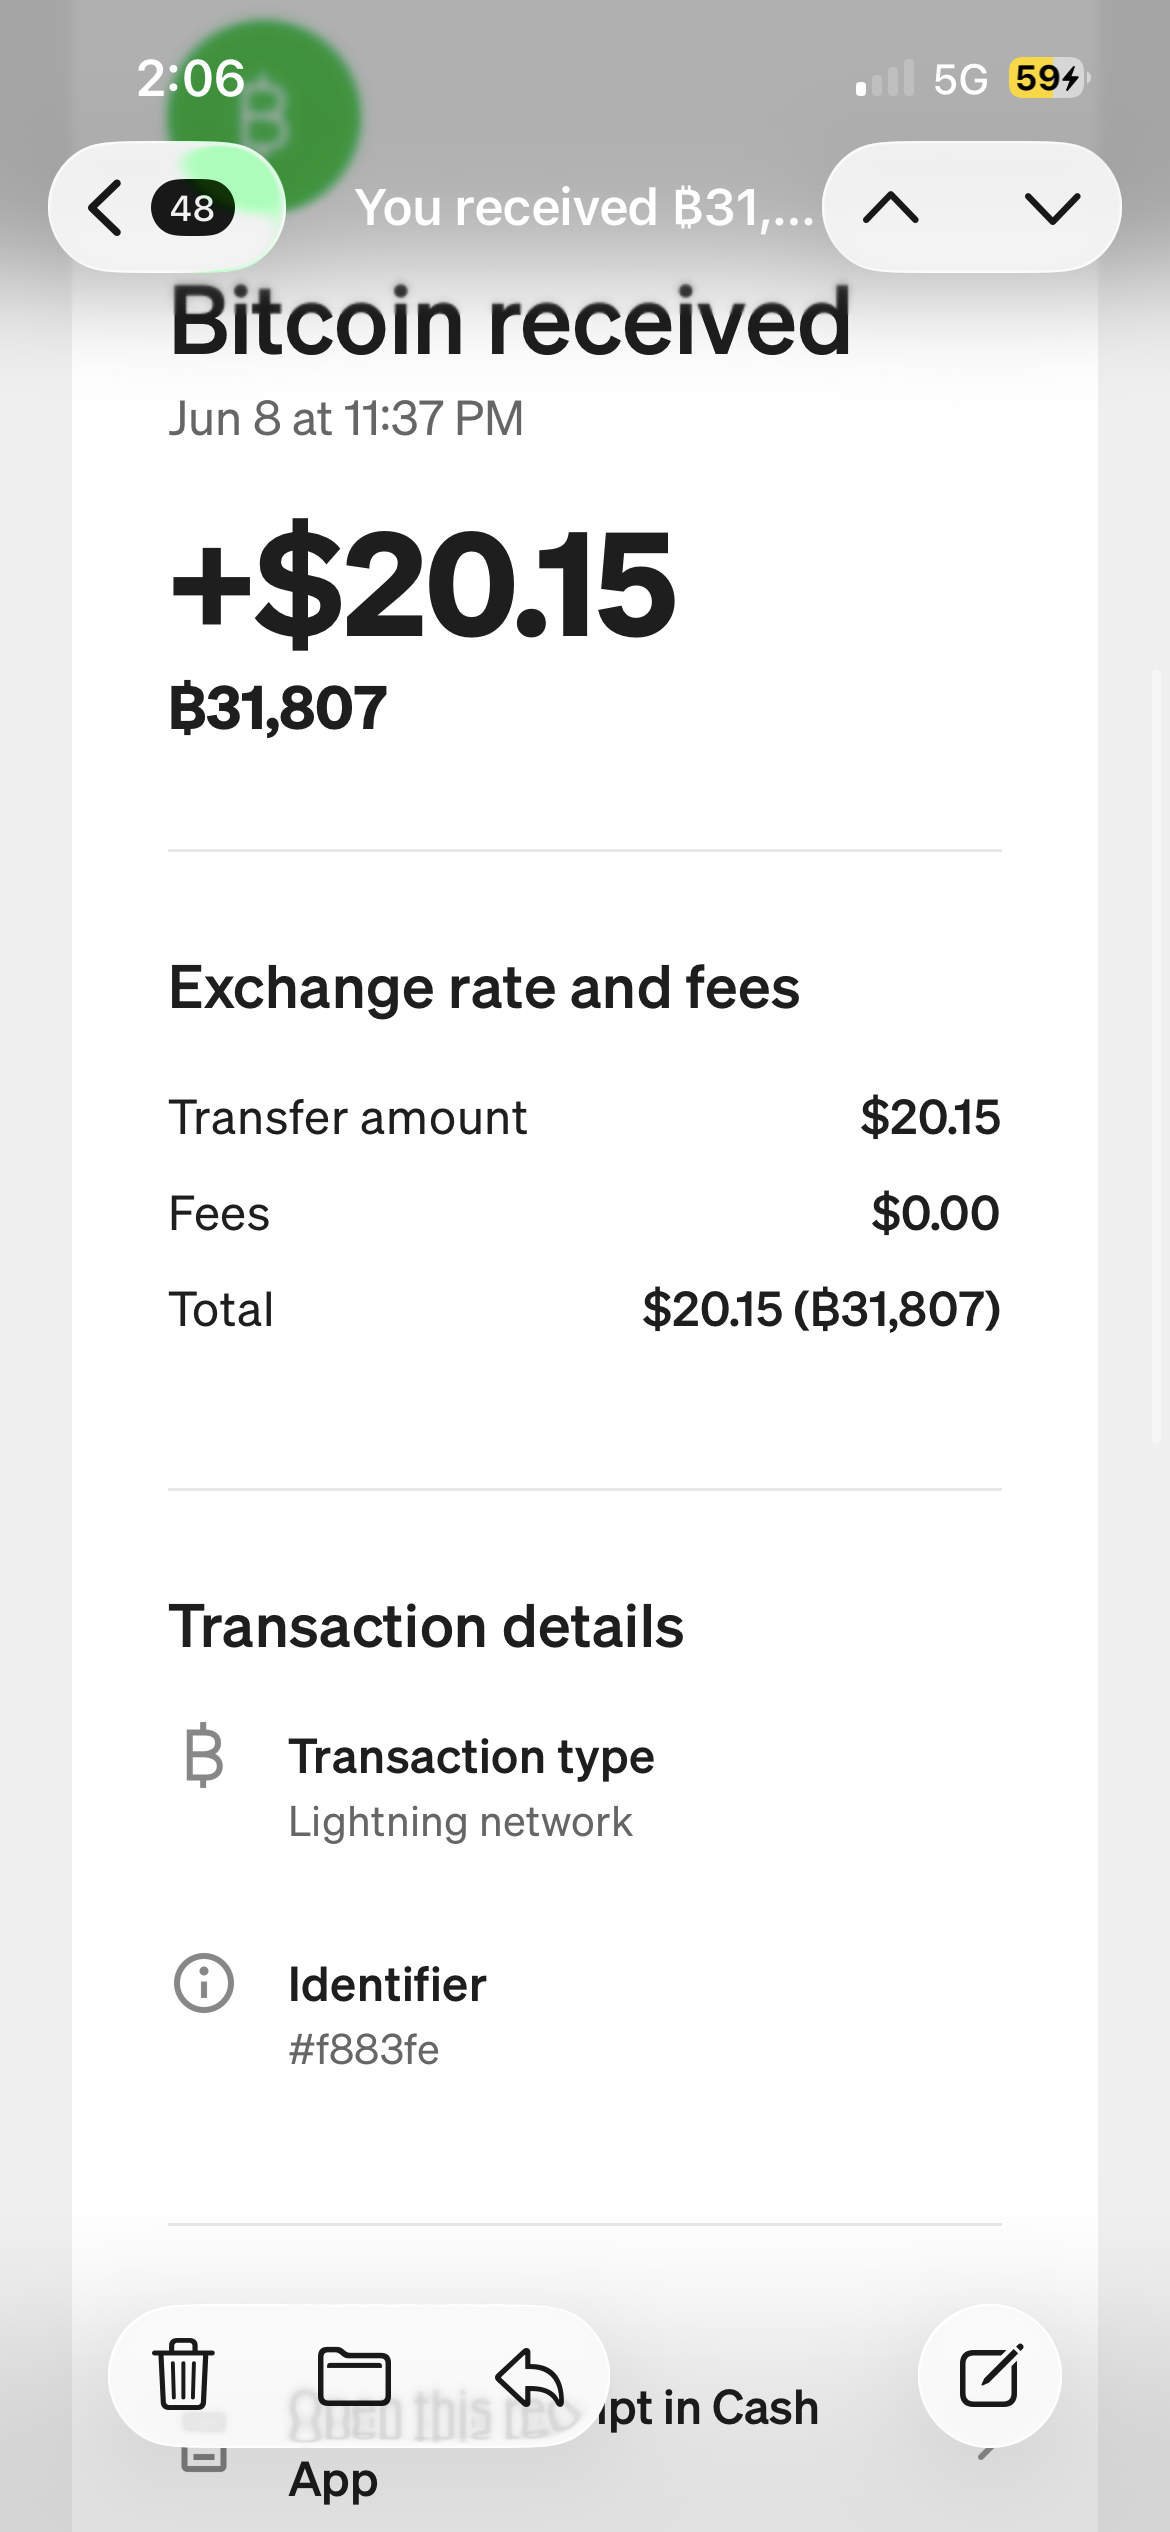This screenshot has height=2532, width=1170.
Task: Select the subject 'You received ₿31,...'
Action: pyautogui.click(x=584, y=208)
